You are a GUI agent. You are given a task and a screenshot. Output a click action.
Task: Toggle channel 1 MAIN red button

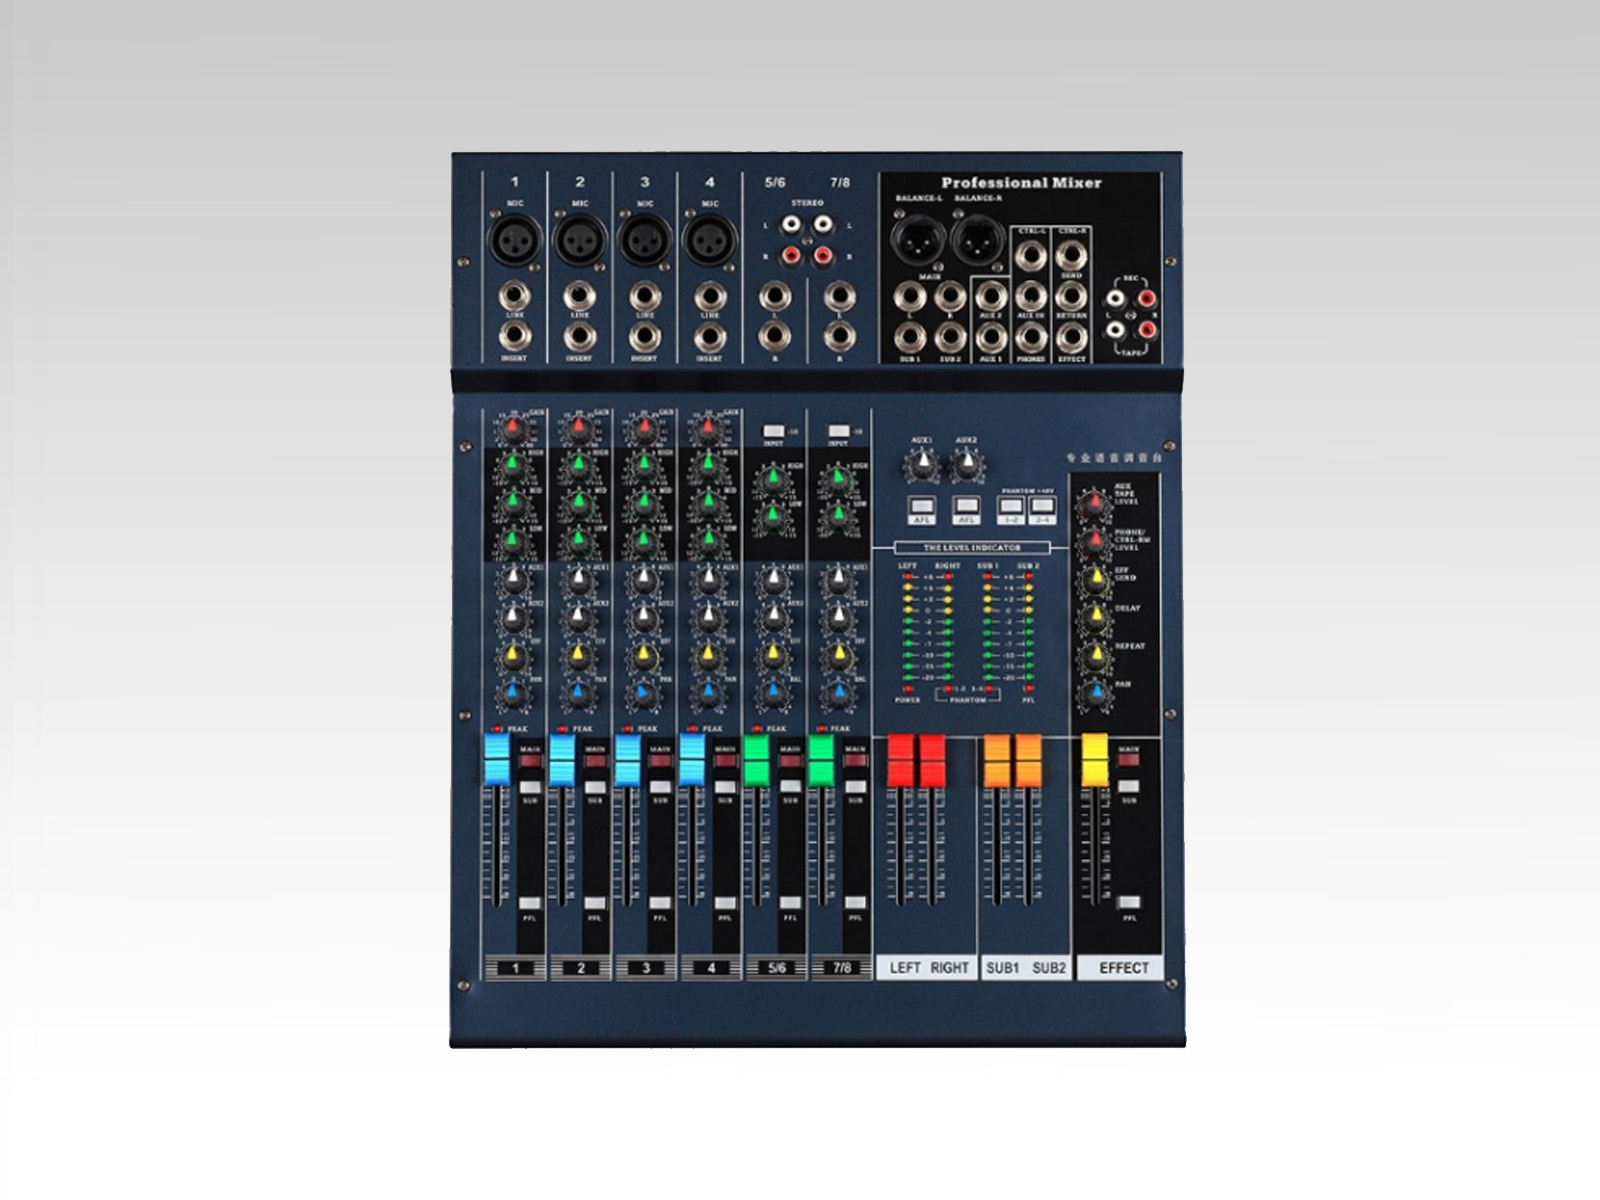point(530,761)
